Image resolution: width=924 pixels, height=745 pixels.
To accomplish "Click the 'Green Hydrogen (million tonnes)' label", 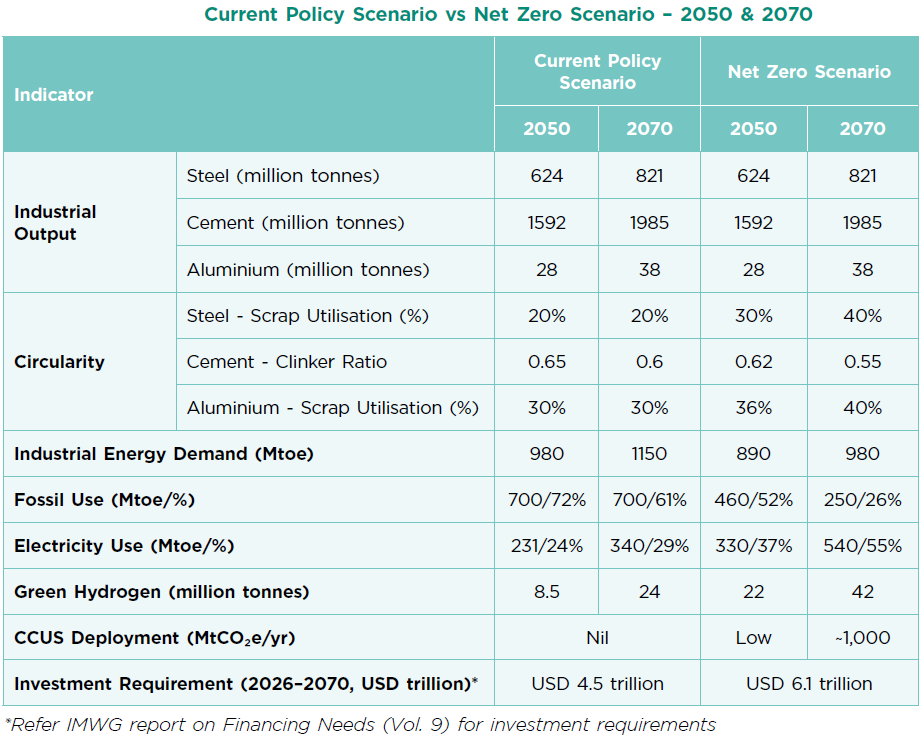I will (161, 592).
